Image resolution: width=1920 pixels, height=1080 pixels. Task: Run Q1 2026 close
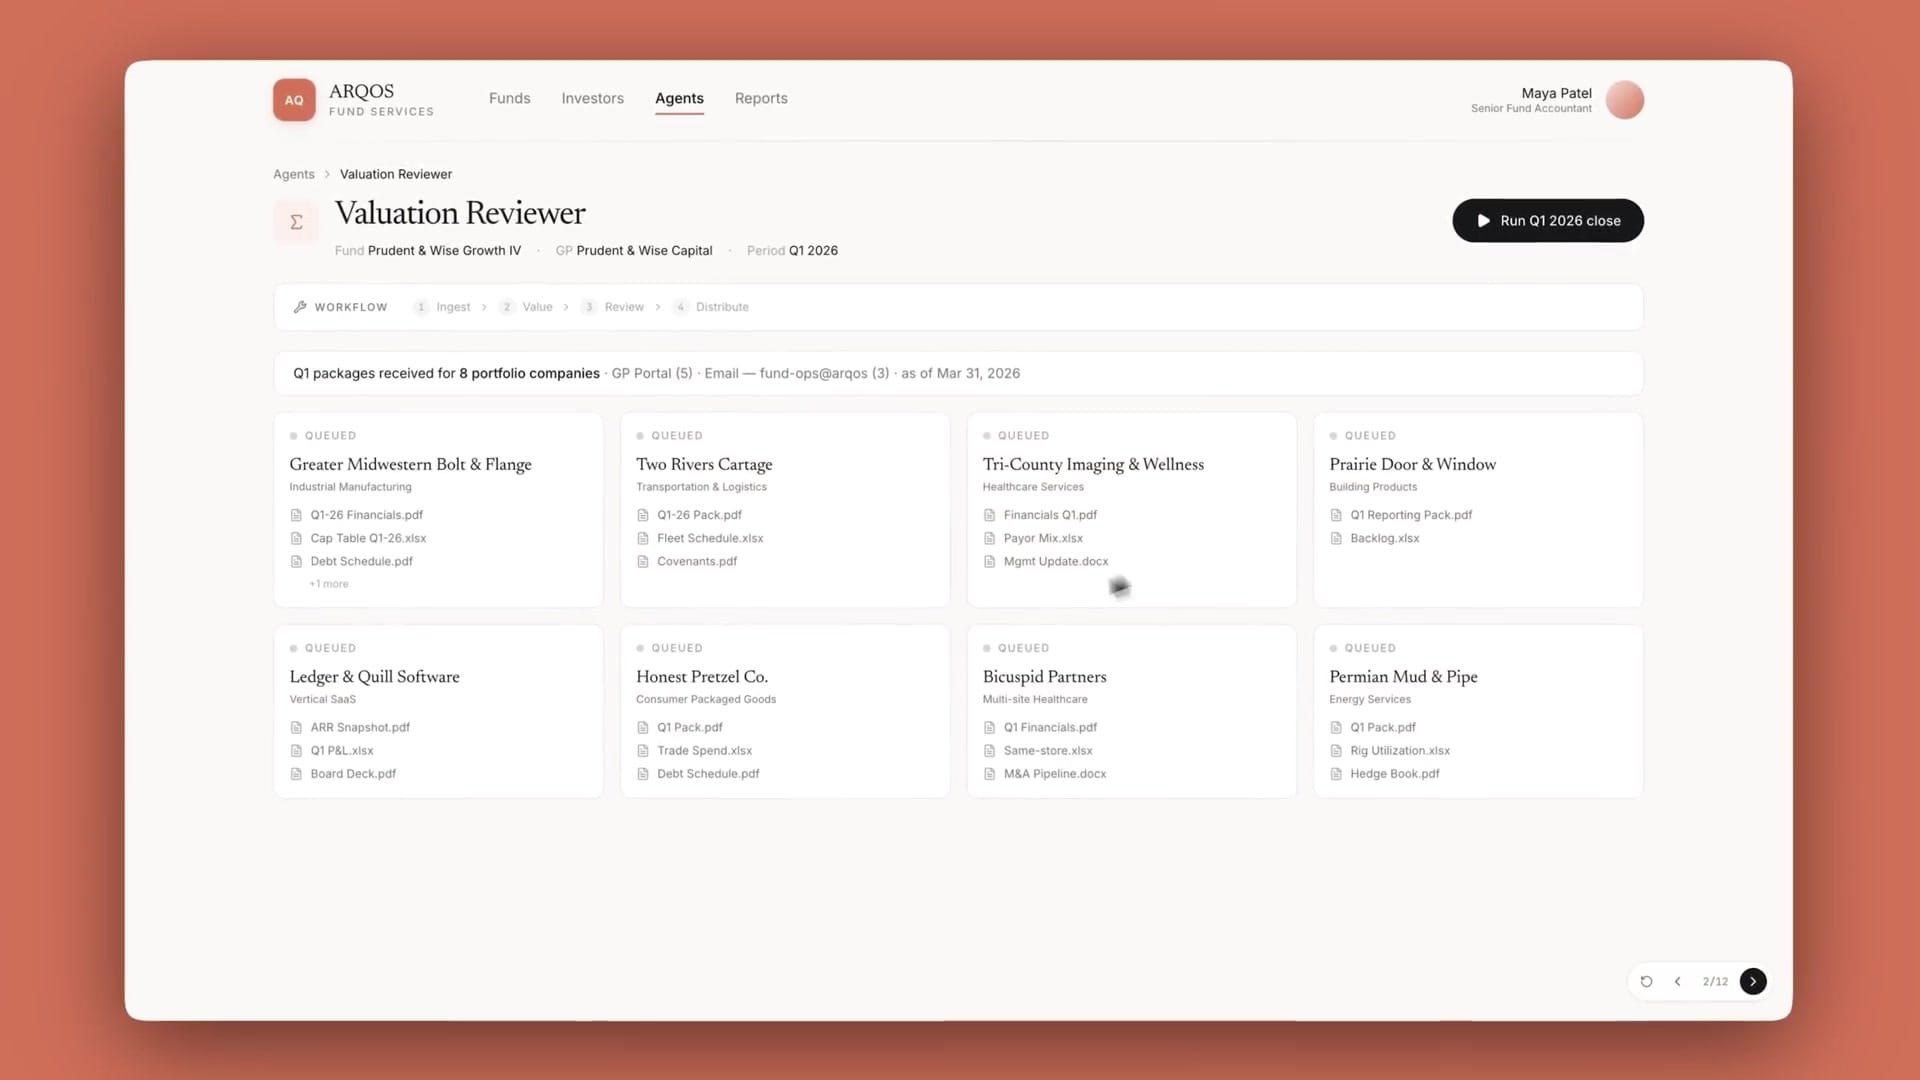point(1548,220)
